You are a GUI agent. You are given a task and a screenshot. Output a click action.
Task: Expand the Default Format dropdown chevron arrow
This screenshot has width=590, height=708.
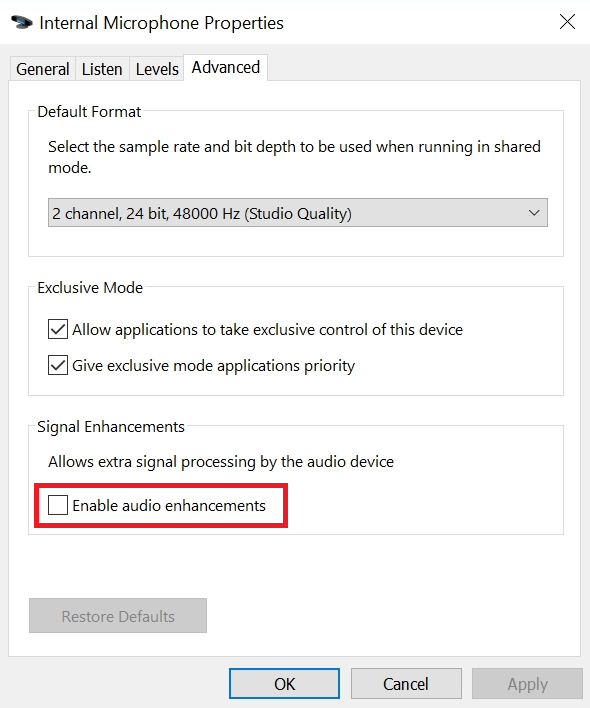(534, 213)
